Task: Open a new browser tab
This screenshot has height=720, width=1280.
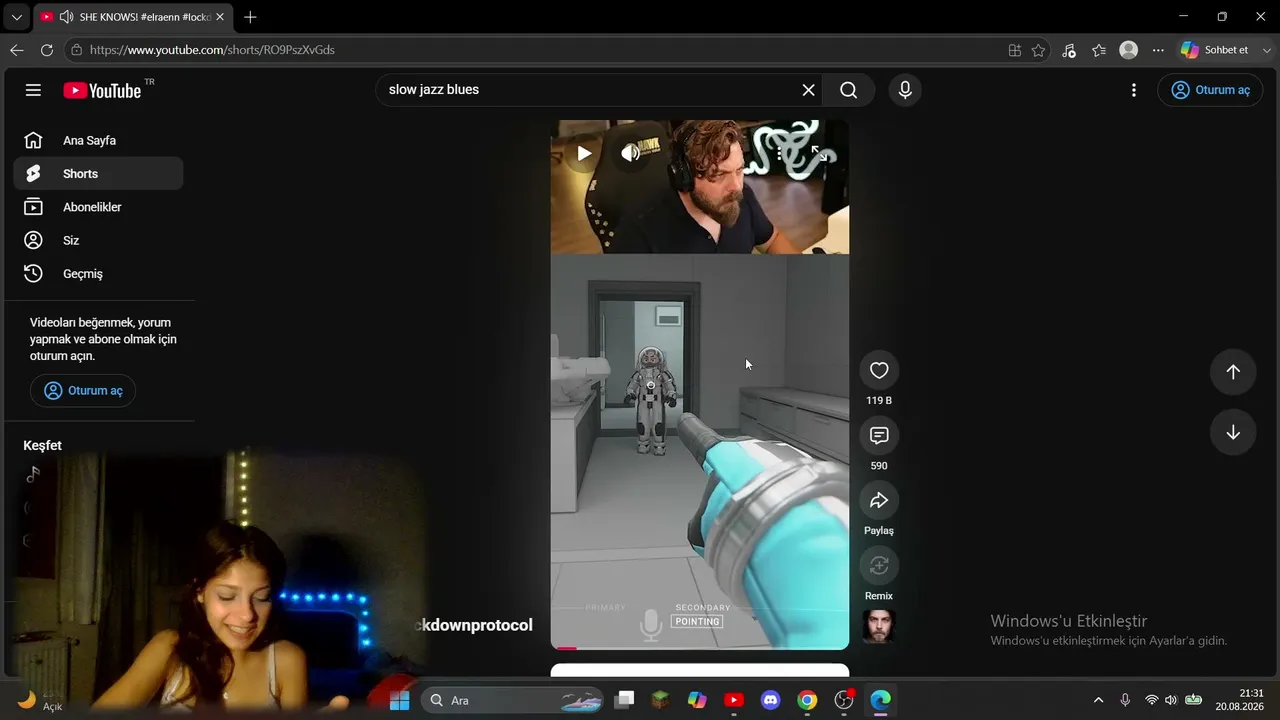Action: [x=250, y=17]
